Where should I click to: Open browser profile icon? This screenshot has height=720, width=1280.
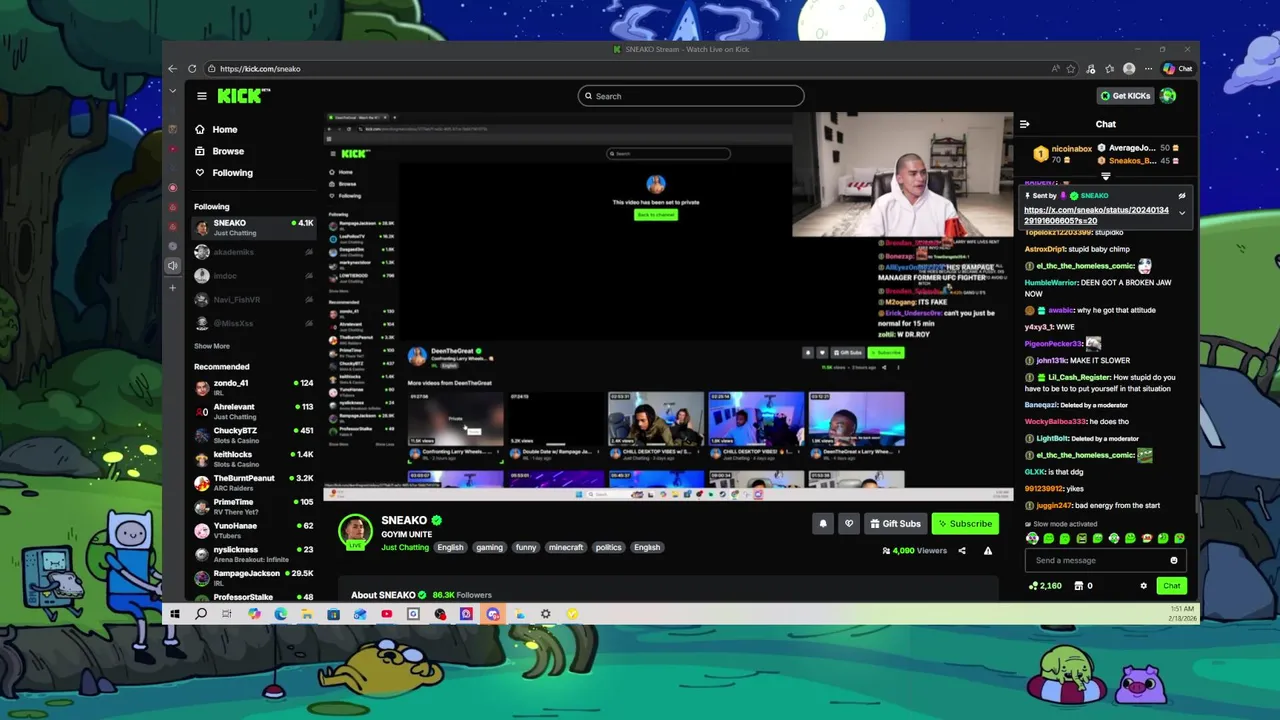1129,69
